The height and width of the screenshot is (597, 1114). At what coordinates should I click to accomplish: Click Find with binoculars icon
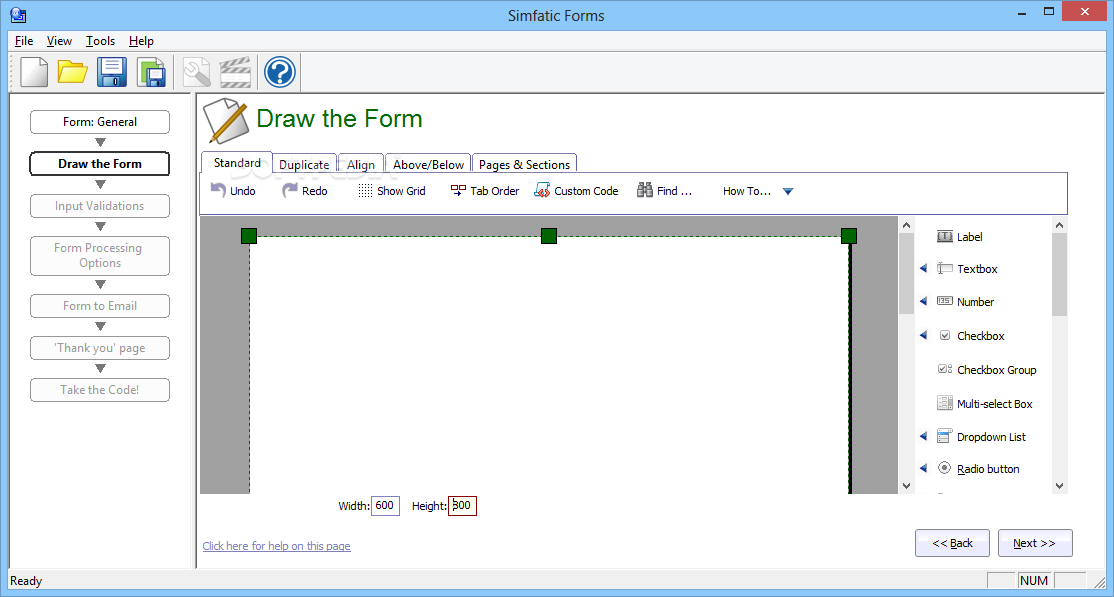664,190
